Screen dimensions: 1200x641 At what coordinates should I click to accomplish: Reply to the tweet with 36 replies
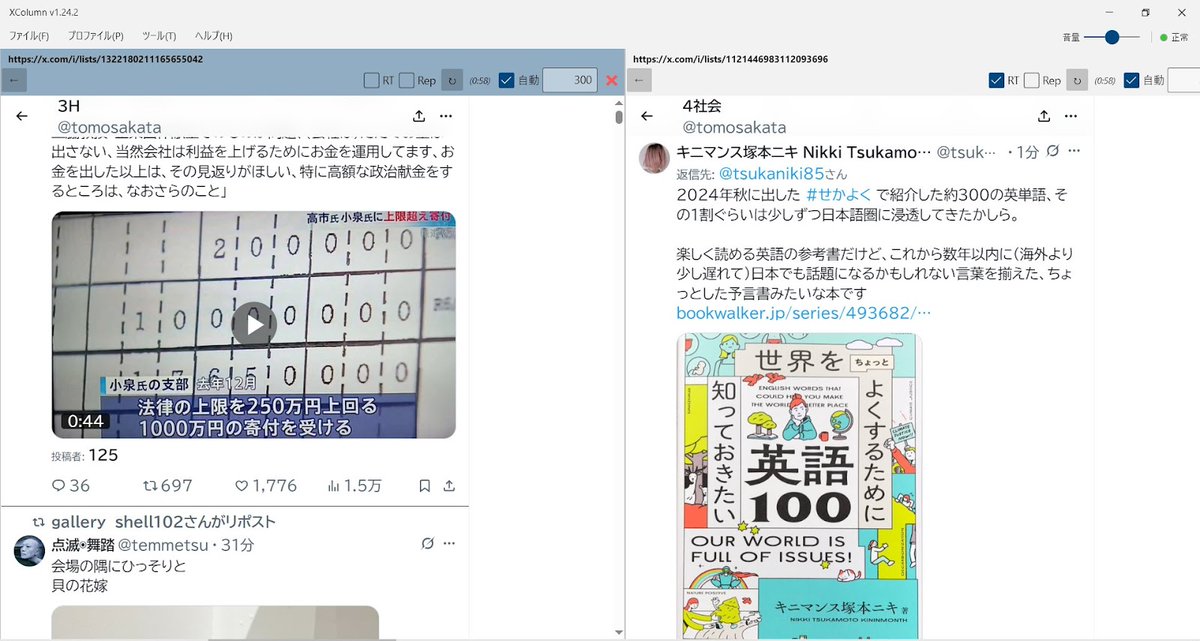[70, 486]
